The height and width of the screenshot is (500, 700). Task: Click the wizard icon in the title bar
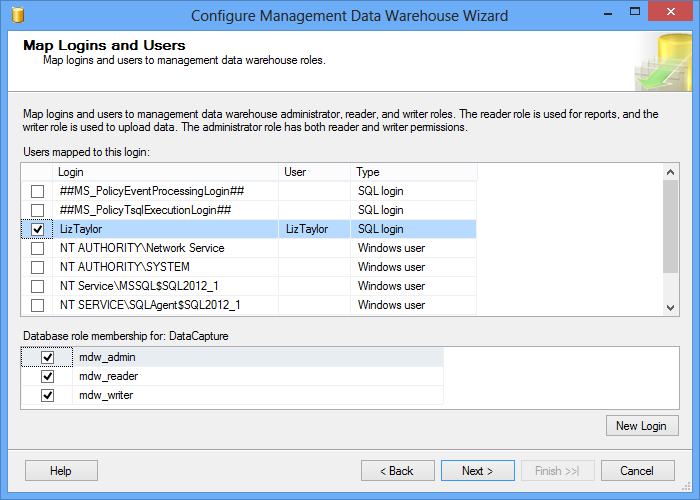[15, 16]
